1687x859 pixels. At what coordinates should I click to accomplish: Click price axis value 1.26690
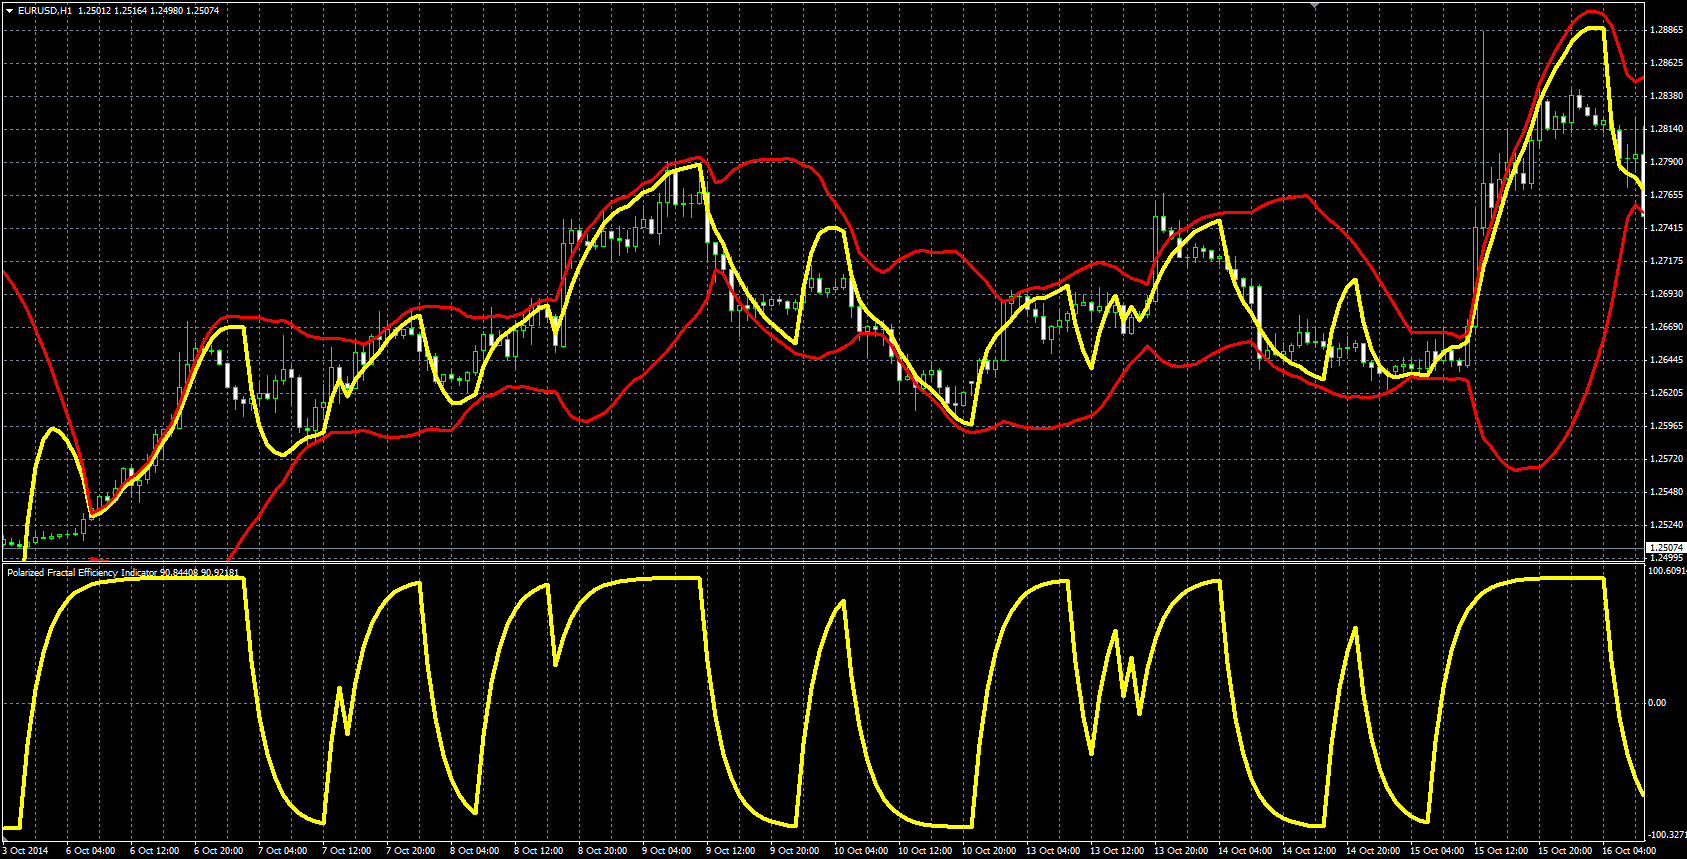1666,327
